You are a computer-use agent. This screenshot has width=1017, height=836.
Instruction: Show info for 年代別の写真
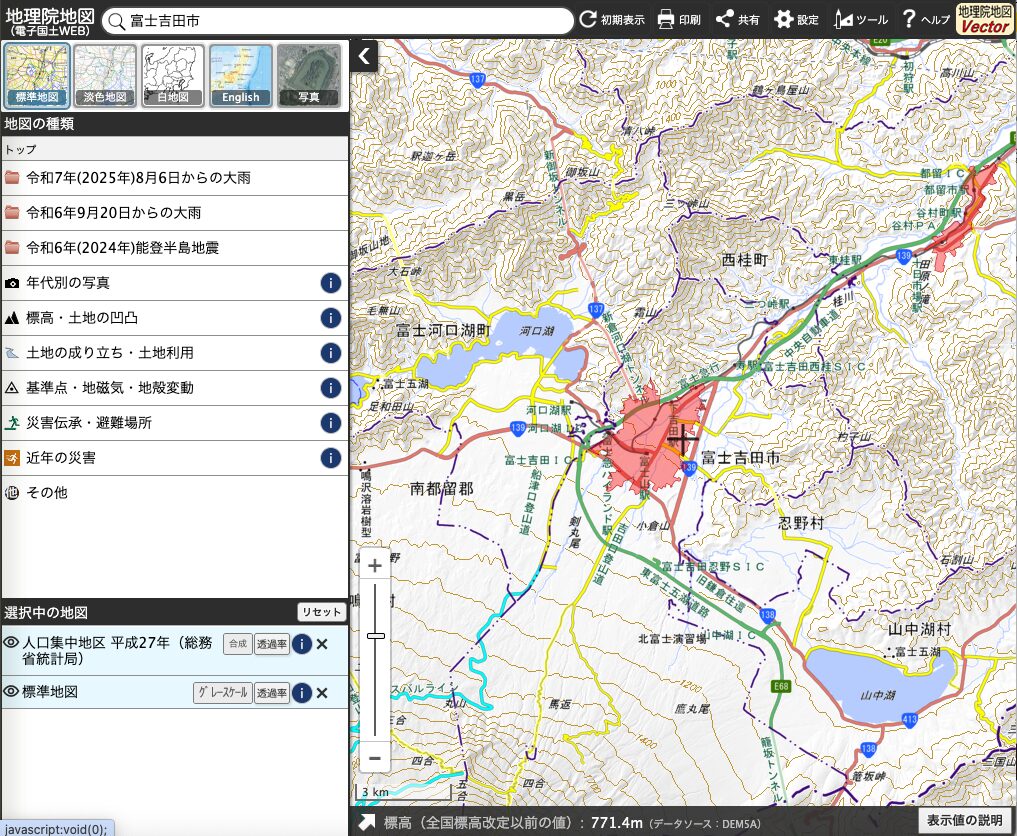(x=331, y=283)
